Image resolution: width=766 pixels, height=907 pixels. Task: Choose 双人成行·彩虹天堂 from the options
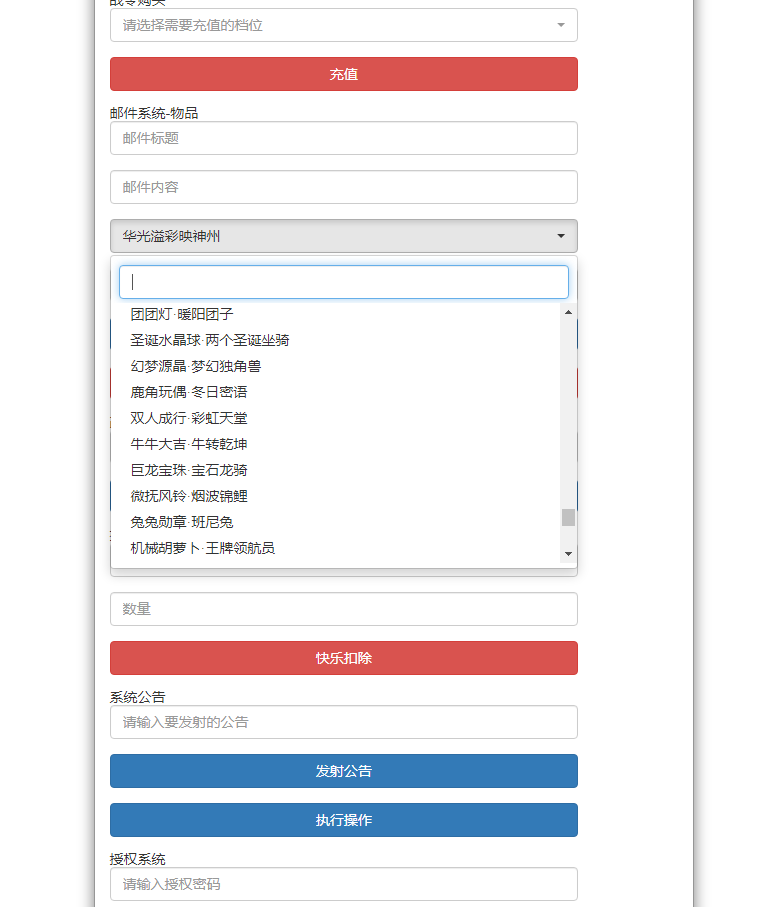pyautogui.click(x=189, y=418)
